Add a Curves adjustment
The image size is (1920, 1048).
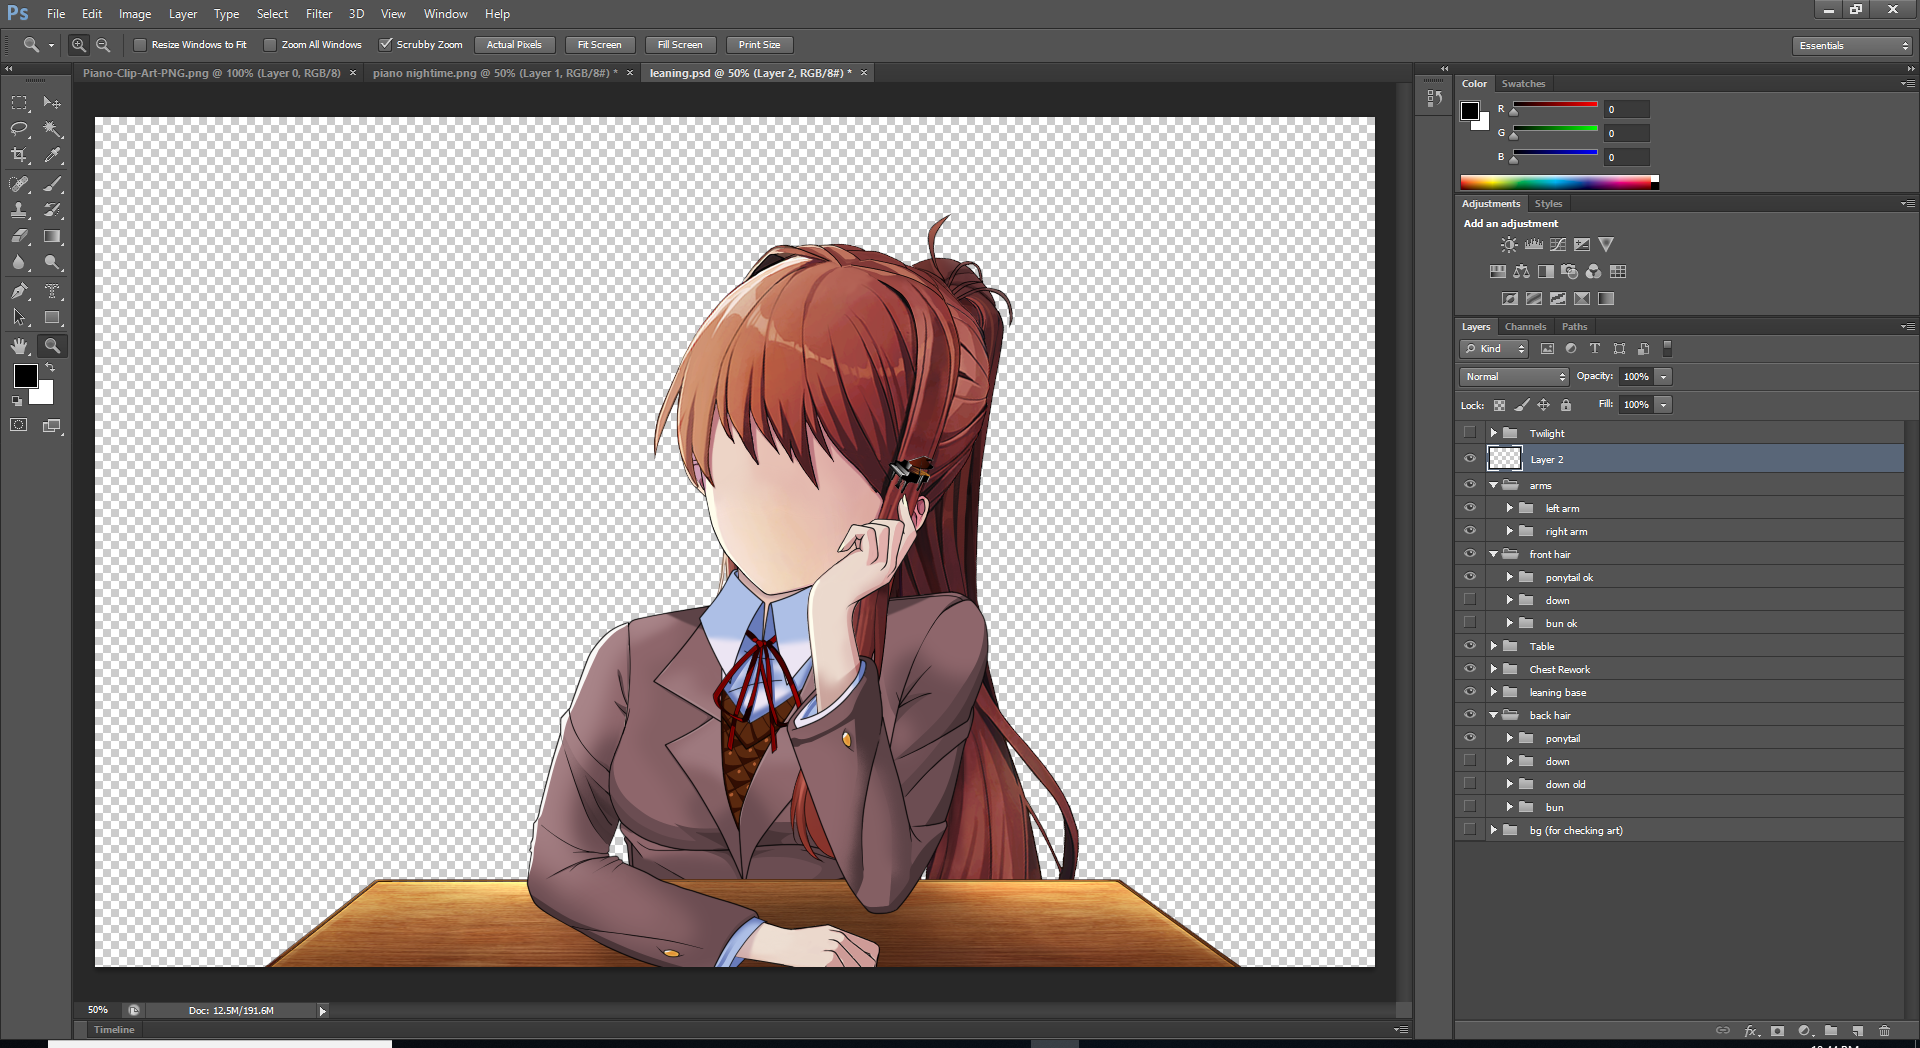pyautogui.click(x=1557, y=244)
